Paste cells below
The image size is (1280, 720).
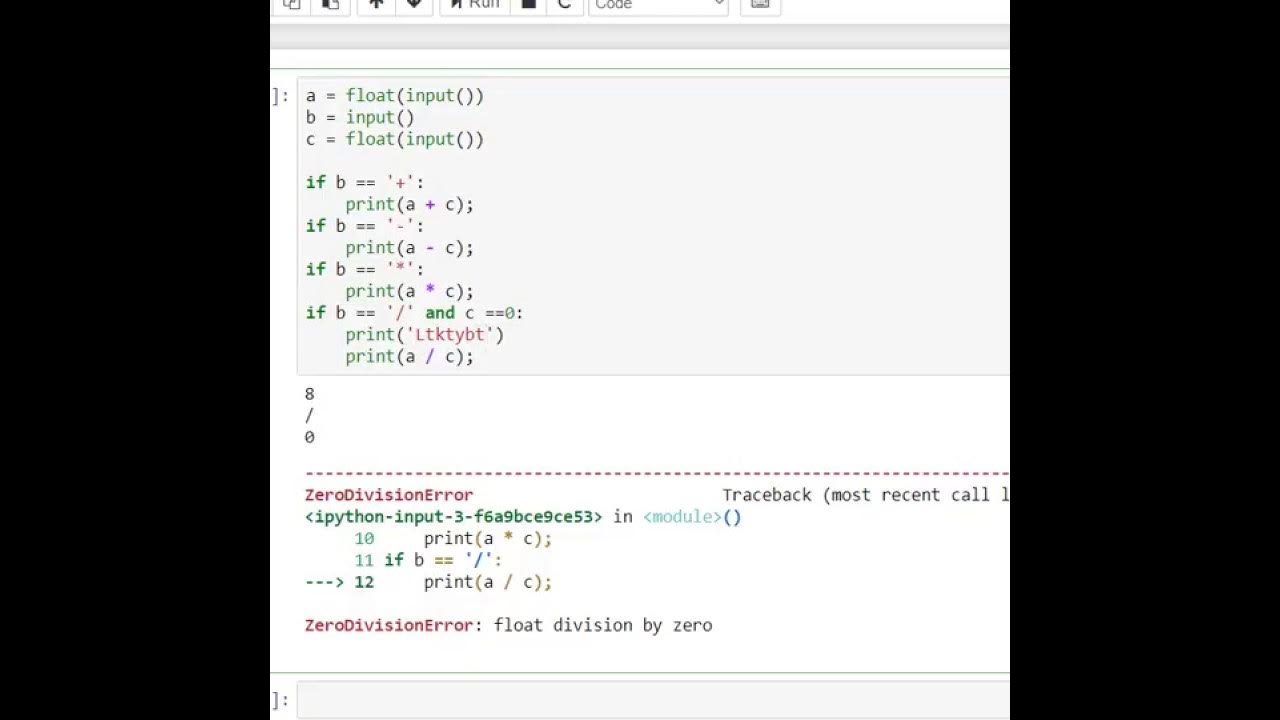330,4
